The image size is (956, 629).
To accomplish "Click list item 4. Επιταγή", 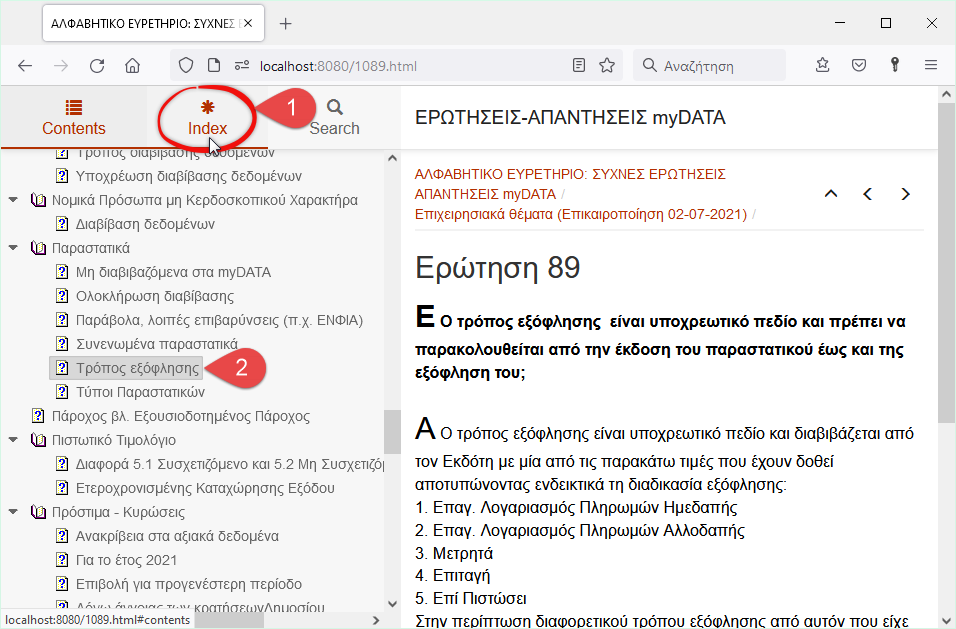I will click(x=452, y=575).
